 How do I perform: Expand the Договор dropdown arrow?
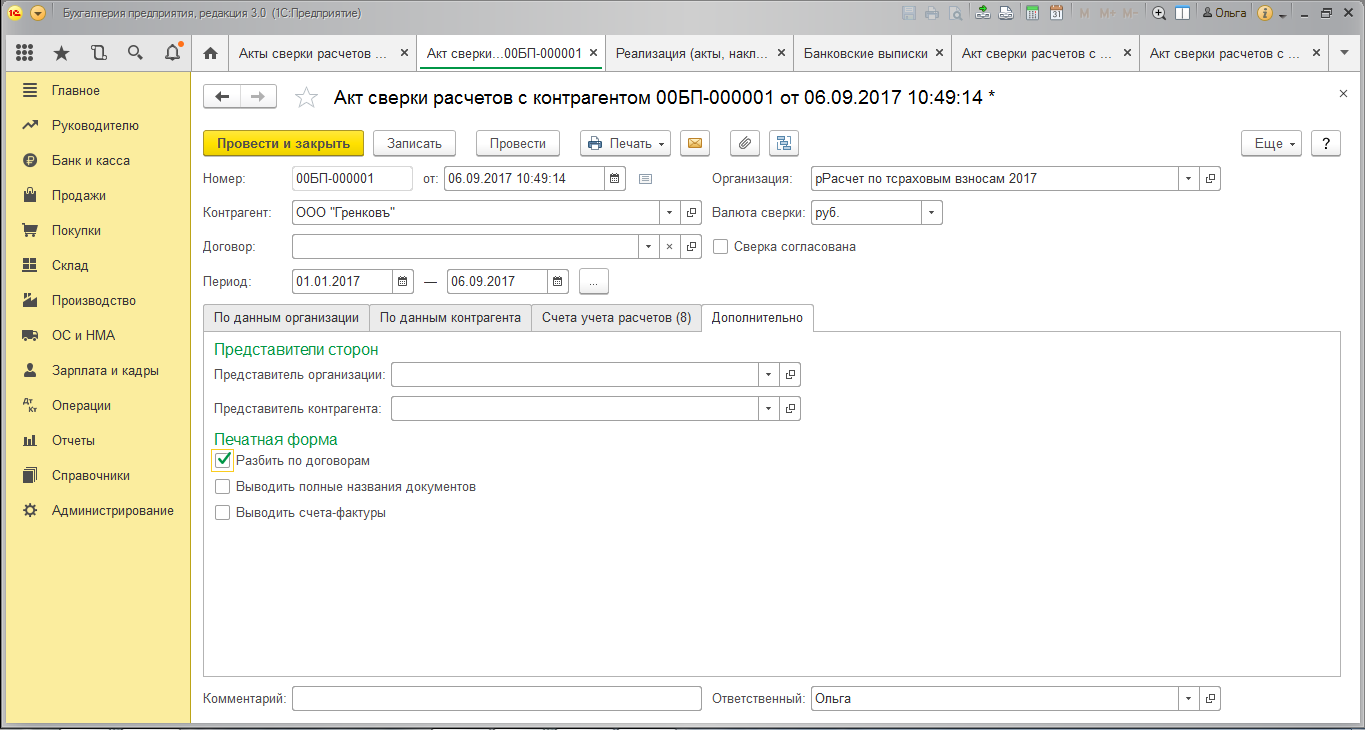(649, 247)
